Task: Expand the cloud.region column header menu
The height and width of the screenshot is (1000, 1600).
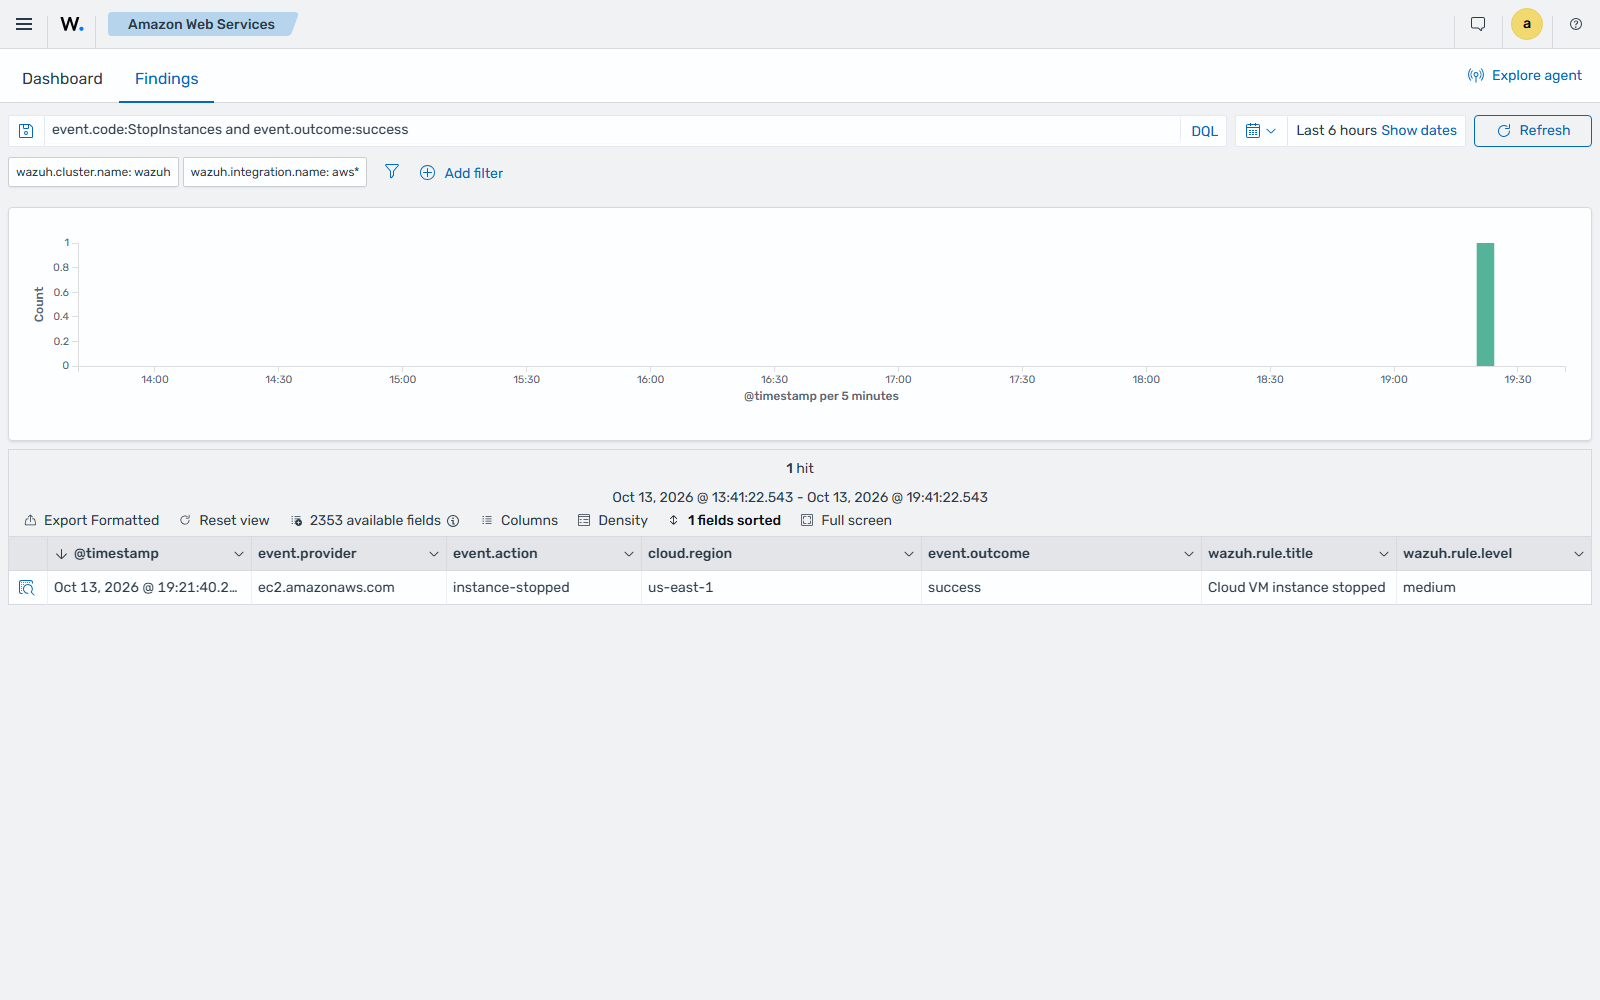Action: pos(909,554)
